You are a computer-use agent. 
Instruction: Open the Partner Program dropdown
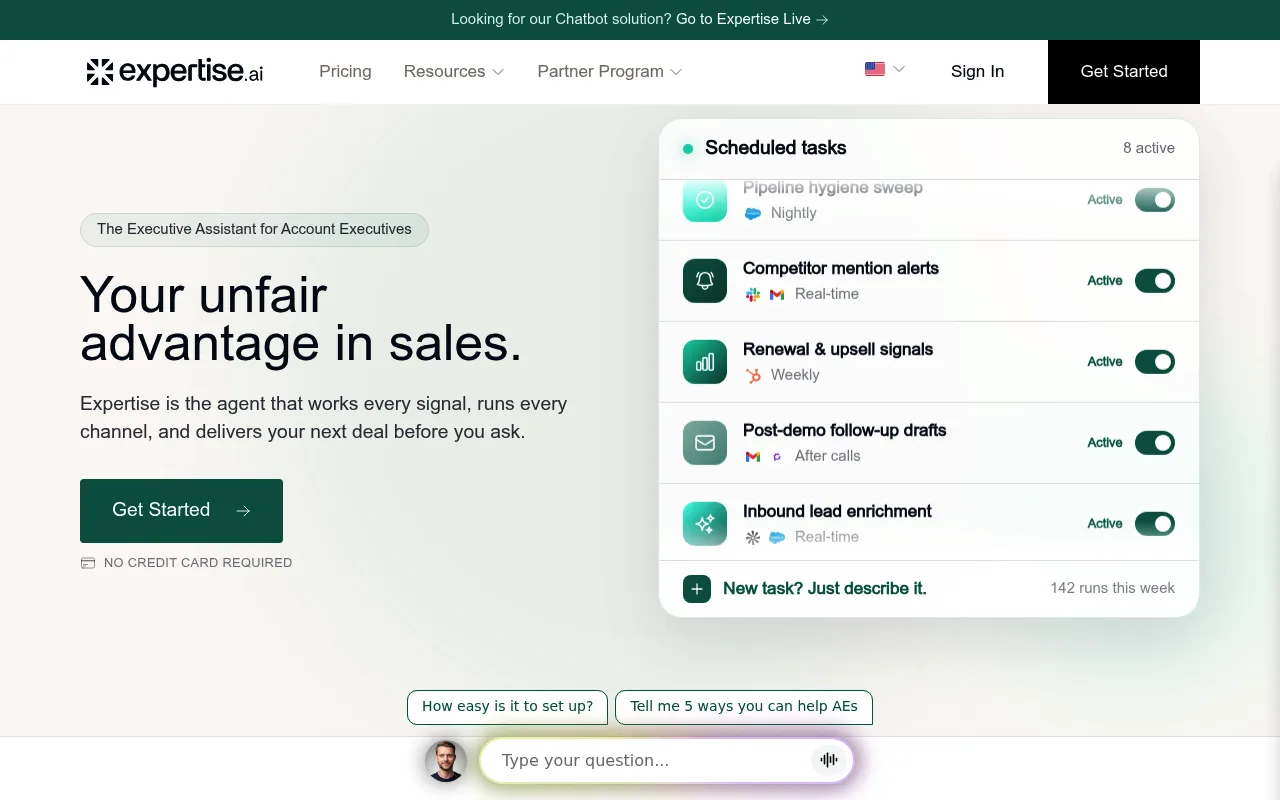click(x=609, y=71)
